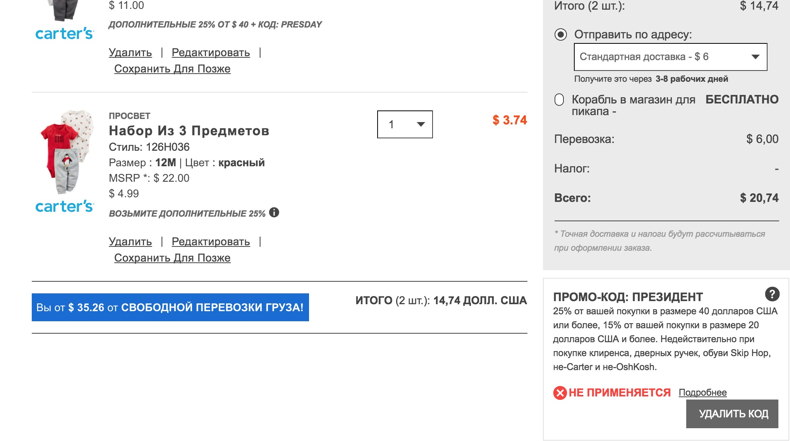Click the ПРОСВЕТ clearance label

click(x=129, y=115)
